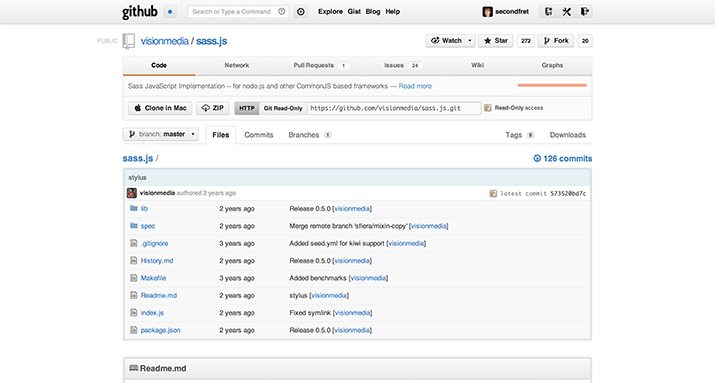Open the Explore menu
The height and width of the screenshot is (383, 715).
coord(330,12)
